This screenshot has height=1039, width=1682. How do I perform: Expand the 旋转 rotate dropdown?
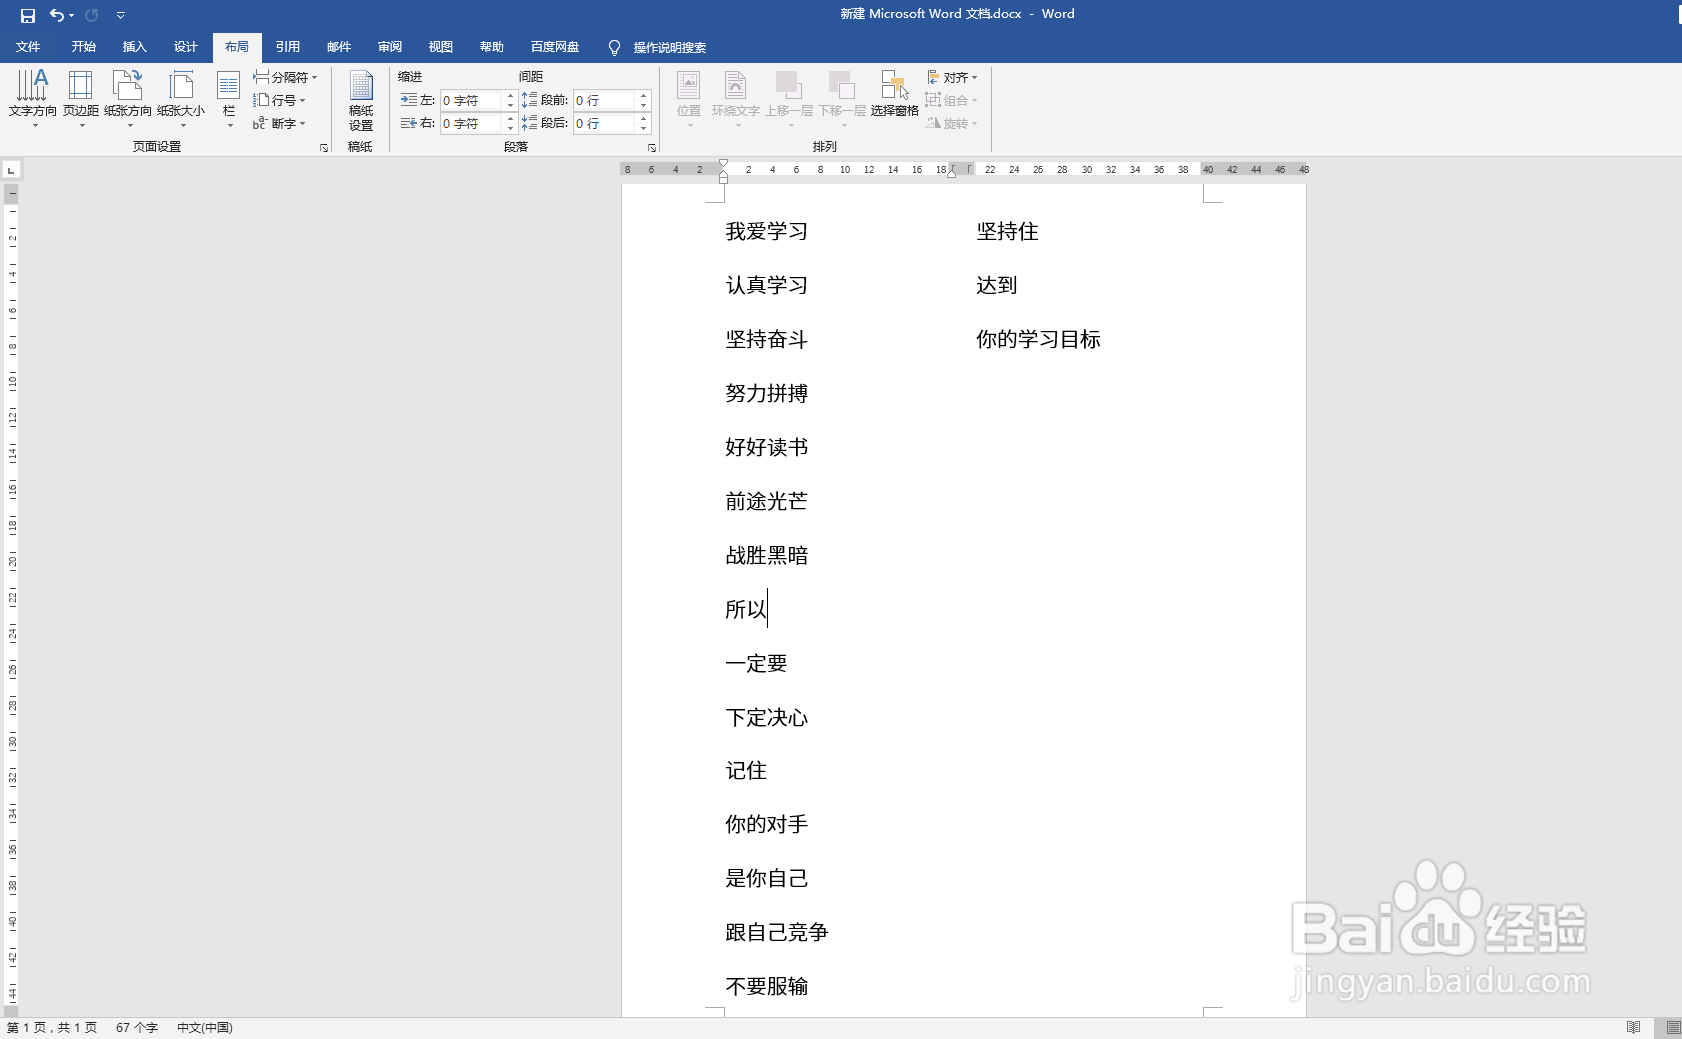click(x=952, y=123)
